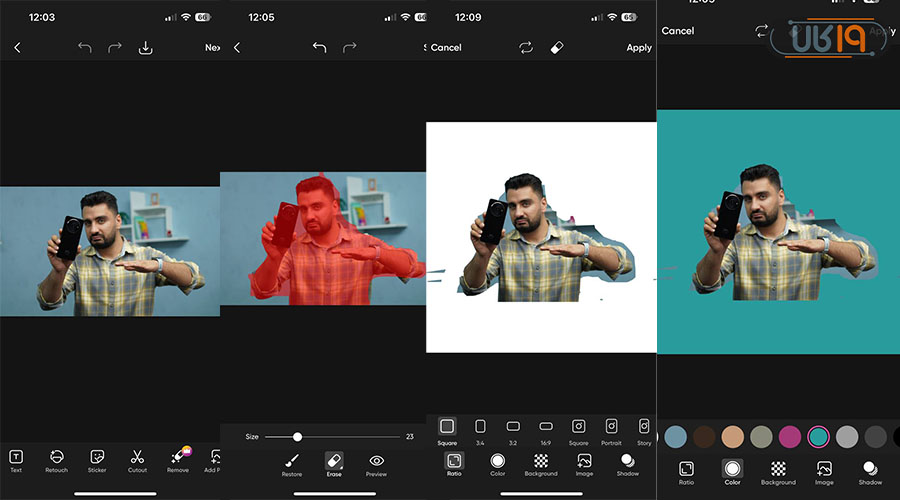Screen dimensions: 900x500
Task: Open Image tab below the color swatches
Action: [824, 470]
